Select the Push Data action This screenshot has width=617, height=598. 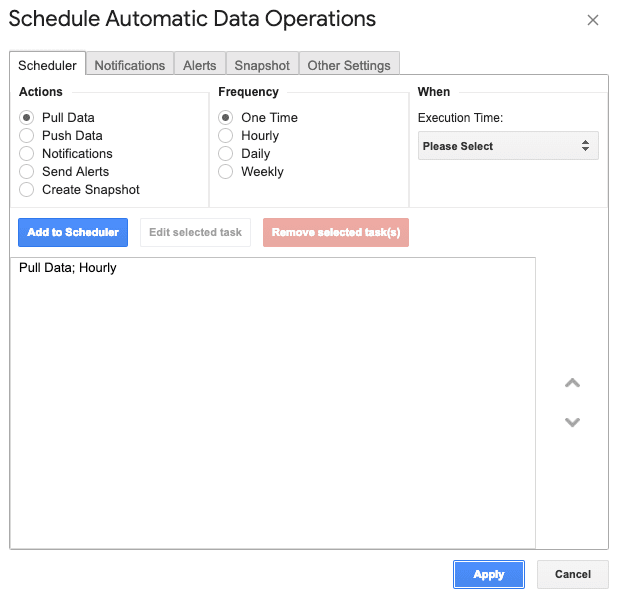point(26,135)
